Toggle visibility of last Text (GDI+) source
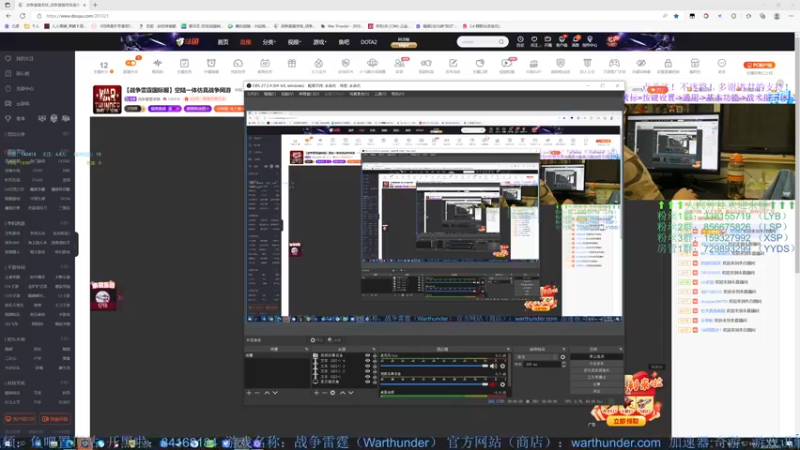 [x=367, y=377]
